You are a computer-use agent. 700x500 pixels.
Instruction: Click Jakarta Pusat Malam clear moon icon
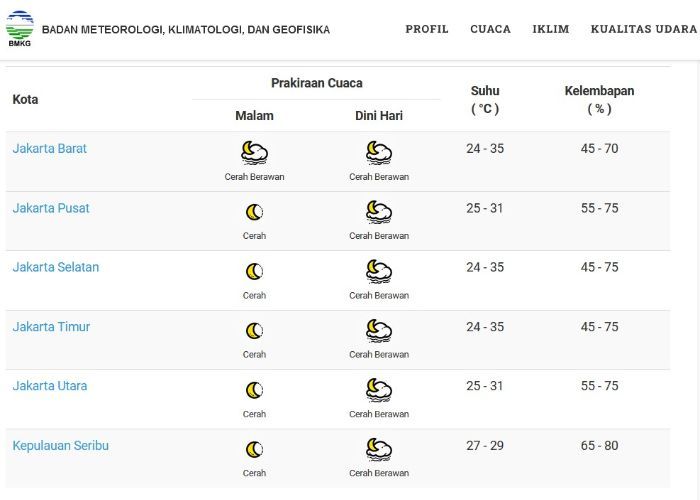point(254,212)
